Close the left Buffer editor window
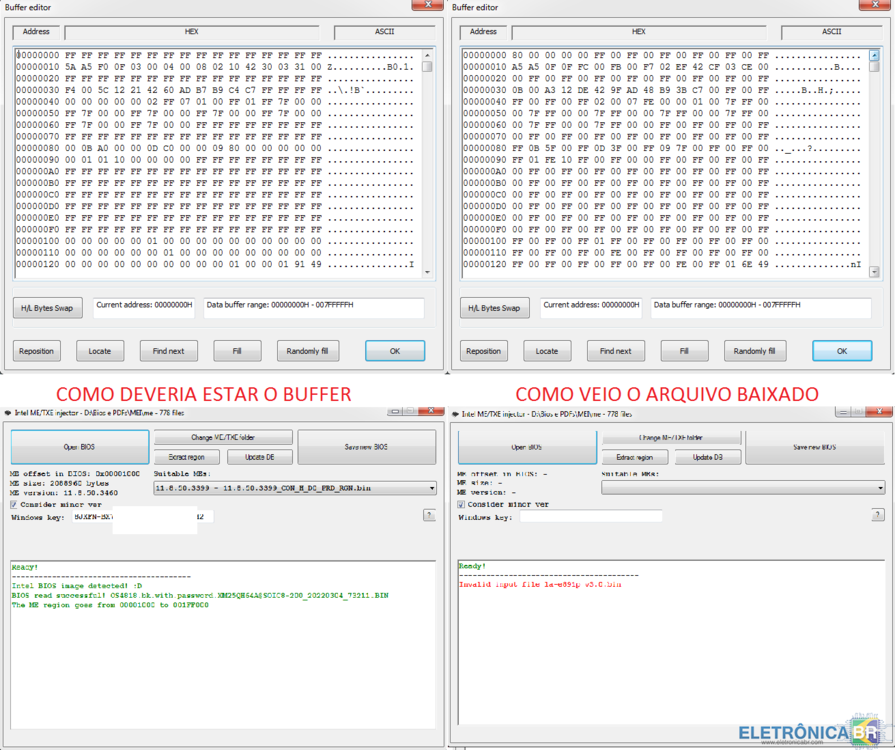 point(430,5)
